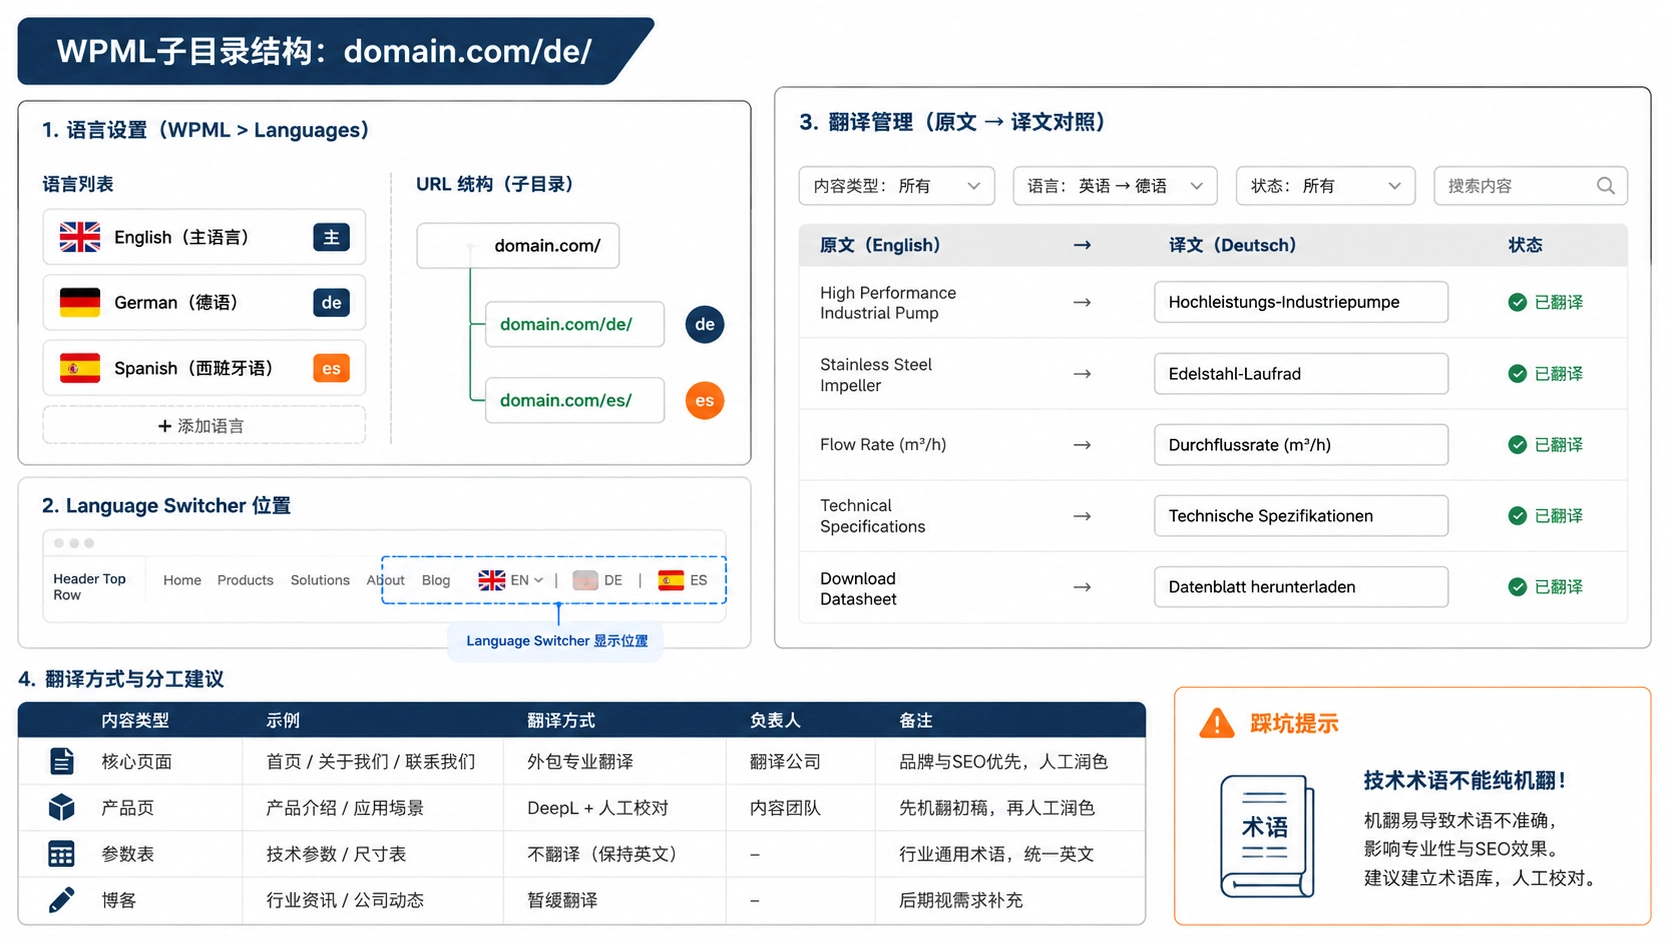Image resolution: width=1668 pixels, height=943 pixels.
Task: Open the 状态: 所有 dropdown
Action: [x=1326, y=186]
